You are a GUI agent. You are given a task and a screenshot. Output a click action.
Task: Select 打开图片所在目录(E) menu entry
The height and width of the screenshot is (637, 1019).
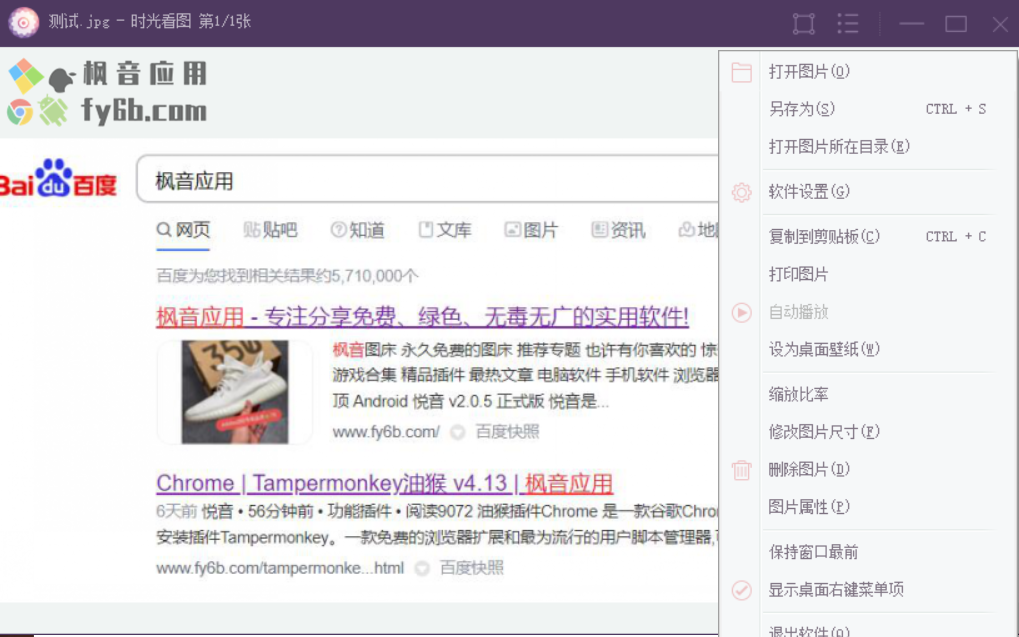(839, 147)
